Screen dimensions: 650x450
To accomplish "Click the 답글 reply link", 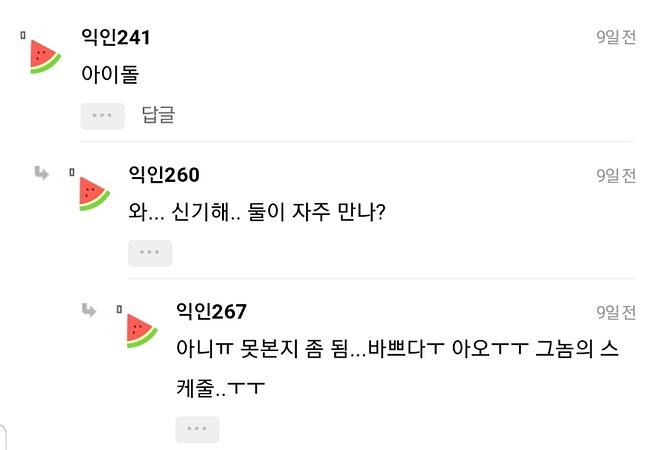I will 158,114.
